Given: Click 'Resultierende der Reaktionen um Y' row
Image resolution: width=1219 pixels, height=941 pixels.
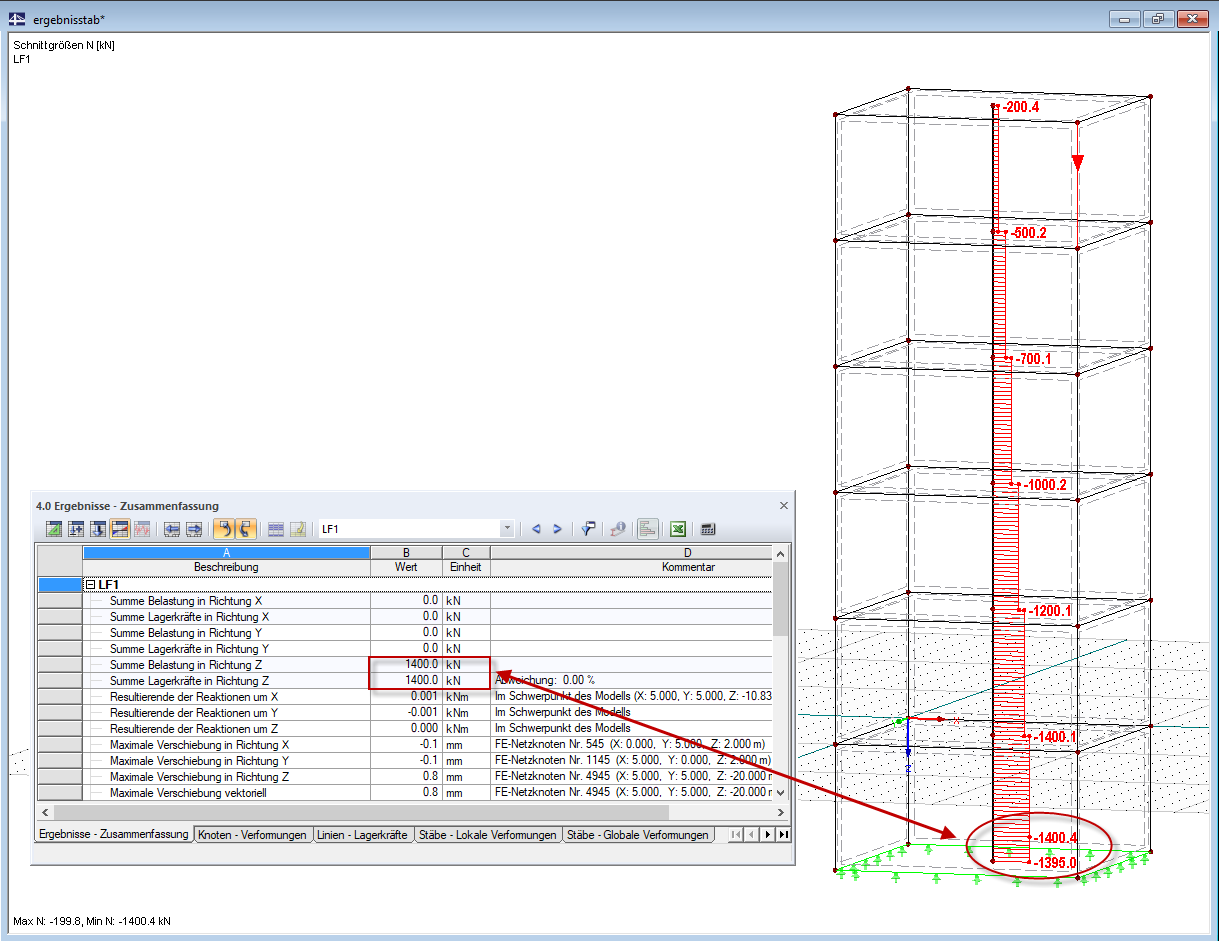Looking at the screenshot, I should point(404,713).
